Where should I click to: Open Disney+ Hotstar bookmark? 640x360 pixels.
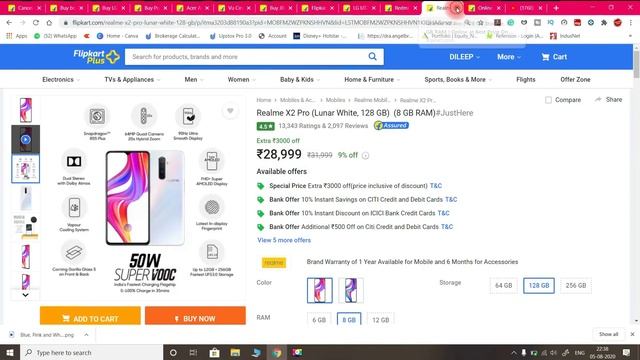coord(320,36)
